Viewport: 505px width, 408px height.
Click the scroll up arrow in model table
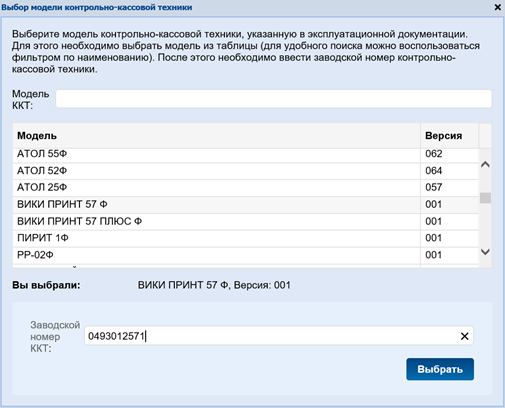tap(485, 164)
